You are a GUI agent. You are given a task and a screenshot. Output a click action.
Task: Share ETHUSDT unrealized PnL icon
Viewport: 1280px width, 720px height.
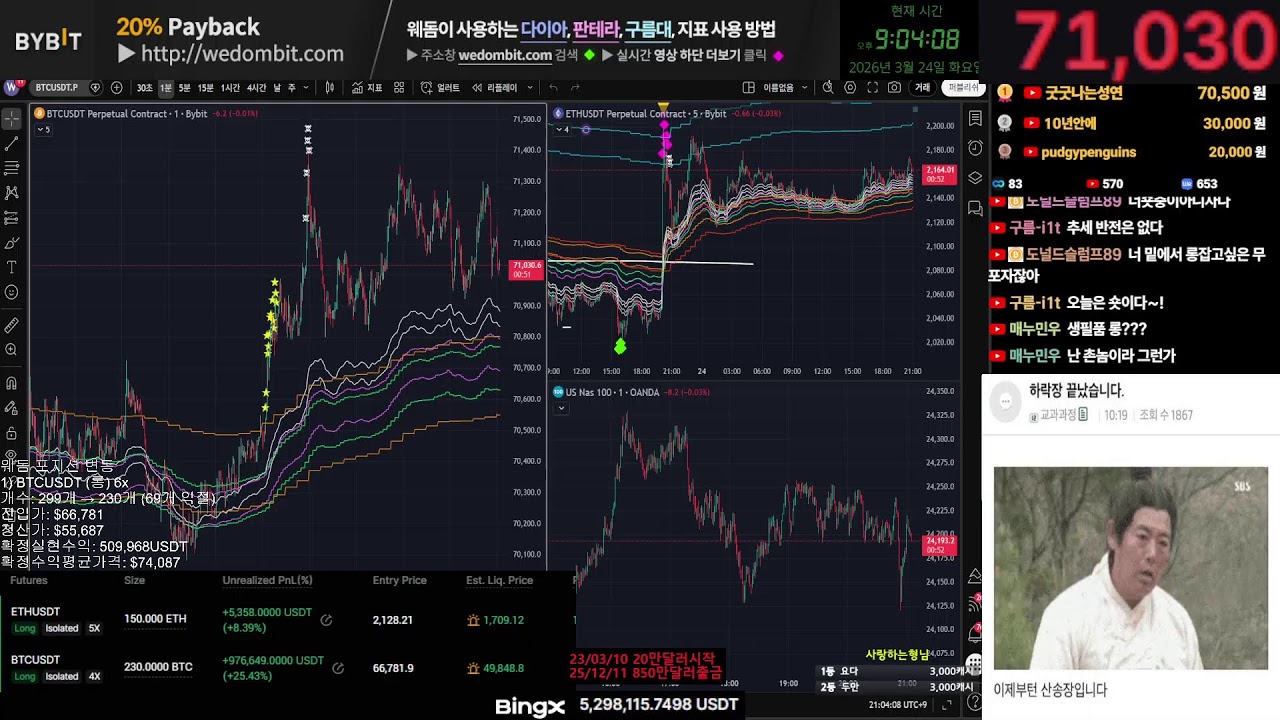(326, 620)
